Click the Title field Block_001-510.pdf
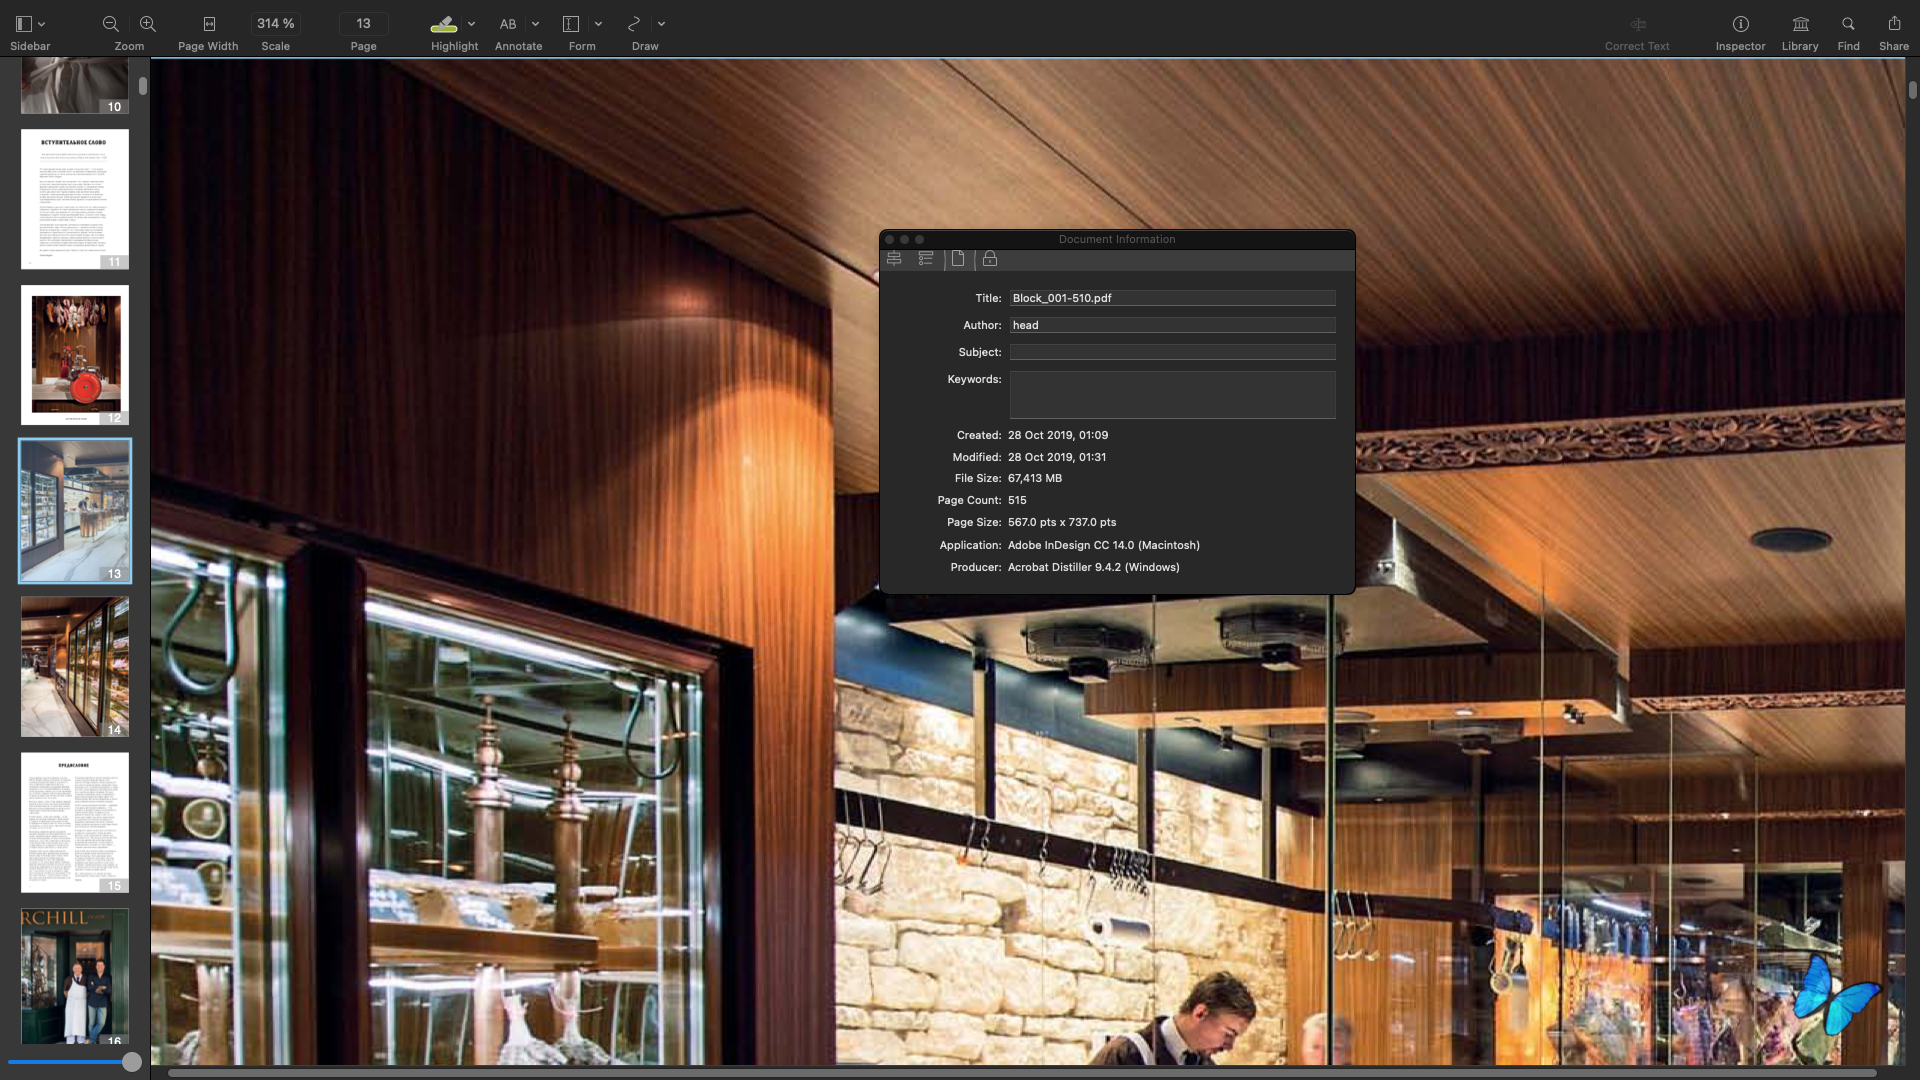The height and width of the screenshot is (1080, 1920). (1172, 298)
